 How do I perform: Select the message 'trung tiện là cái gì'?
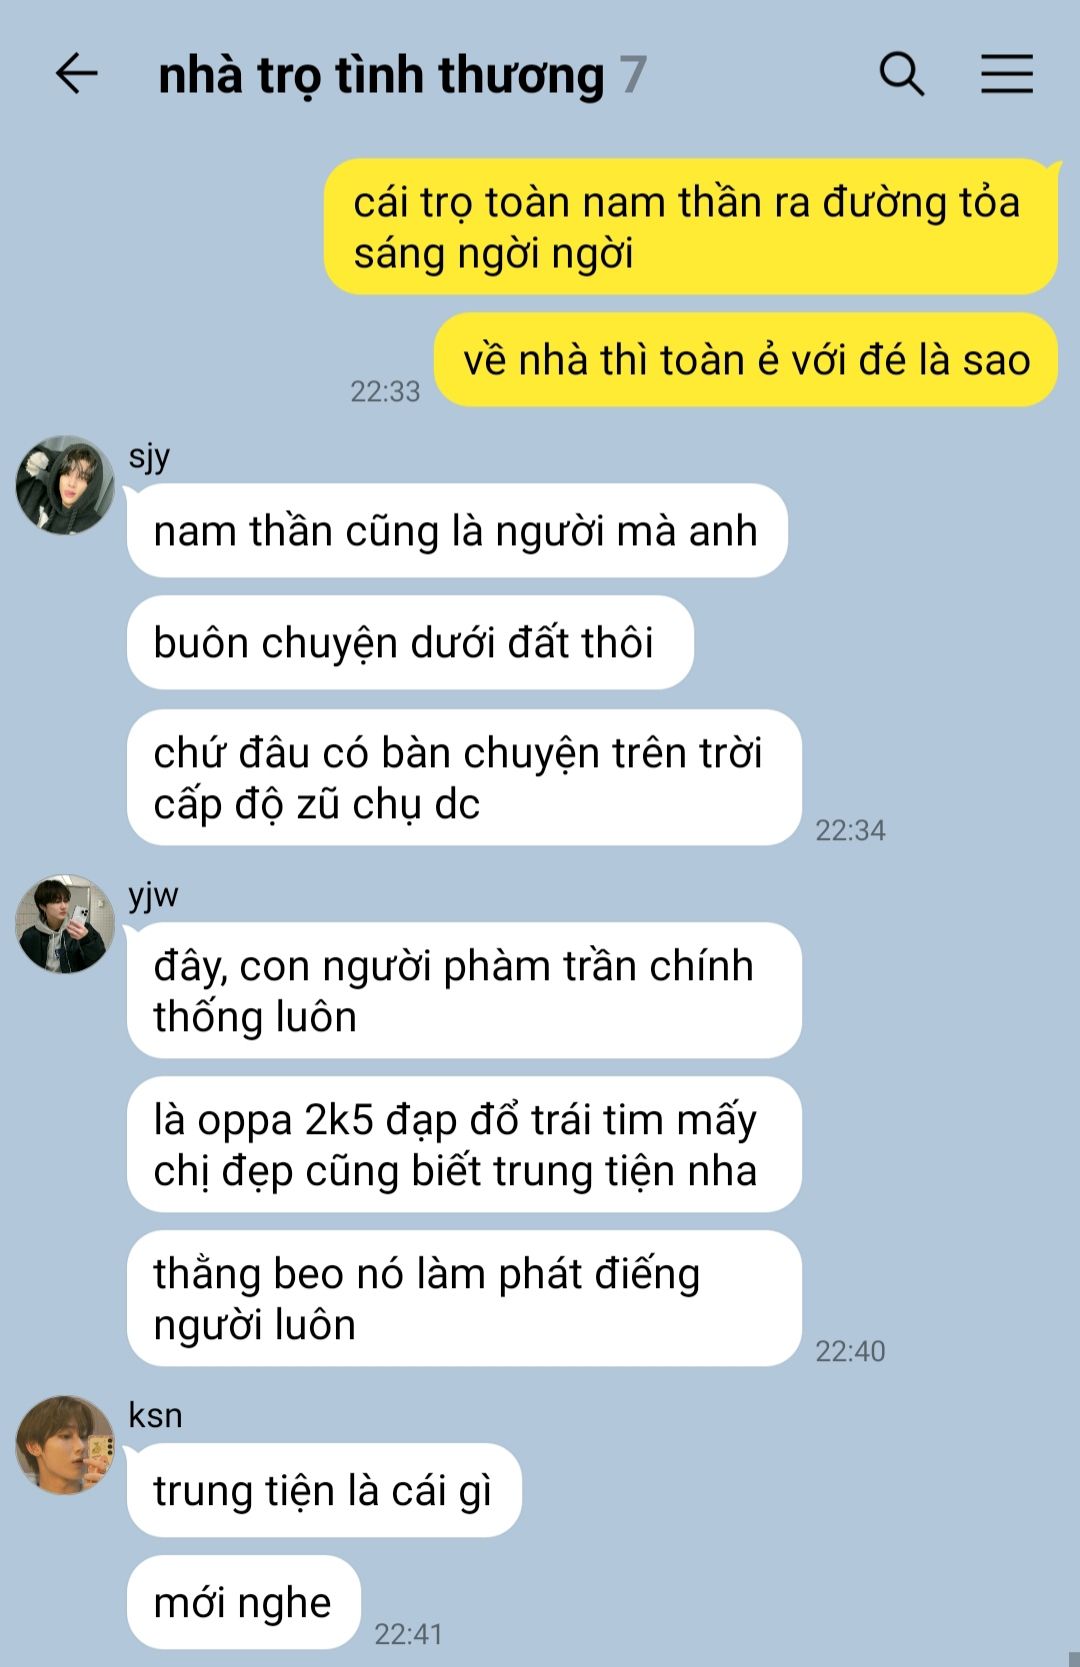(x=324, y=1490)
